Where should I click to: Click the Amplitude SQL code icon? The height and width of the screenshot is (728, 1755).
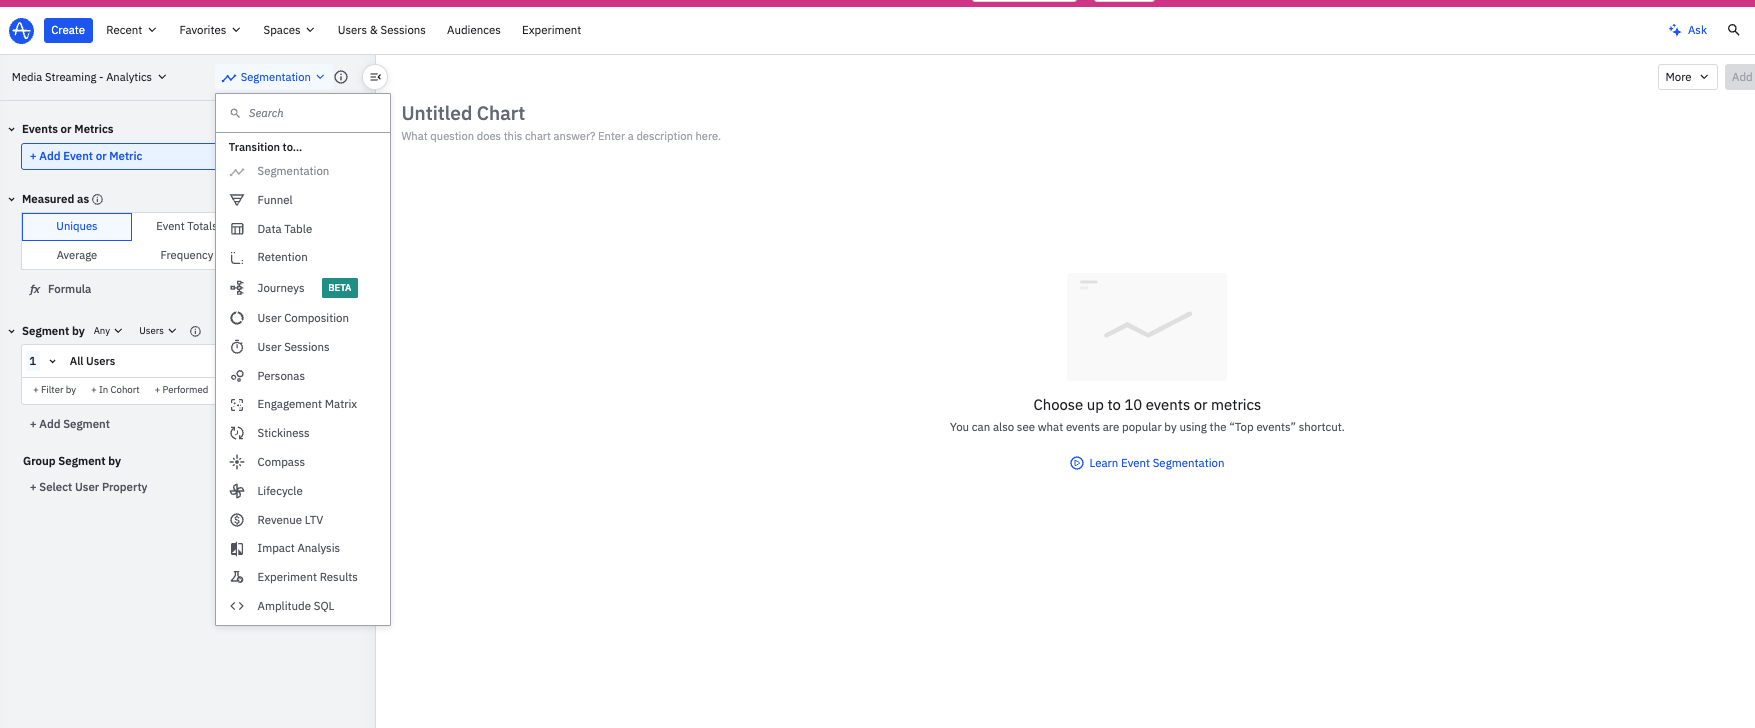coord(237,606)
